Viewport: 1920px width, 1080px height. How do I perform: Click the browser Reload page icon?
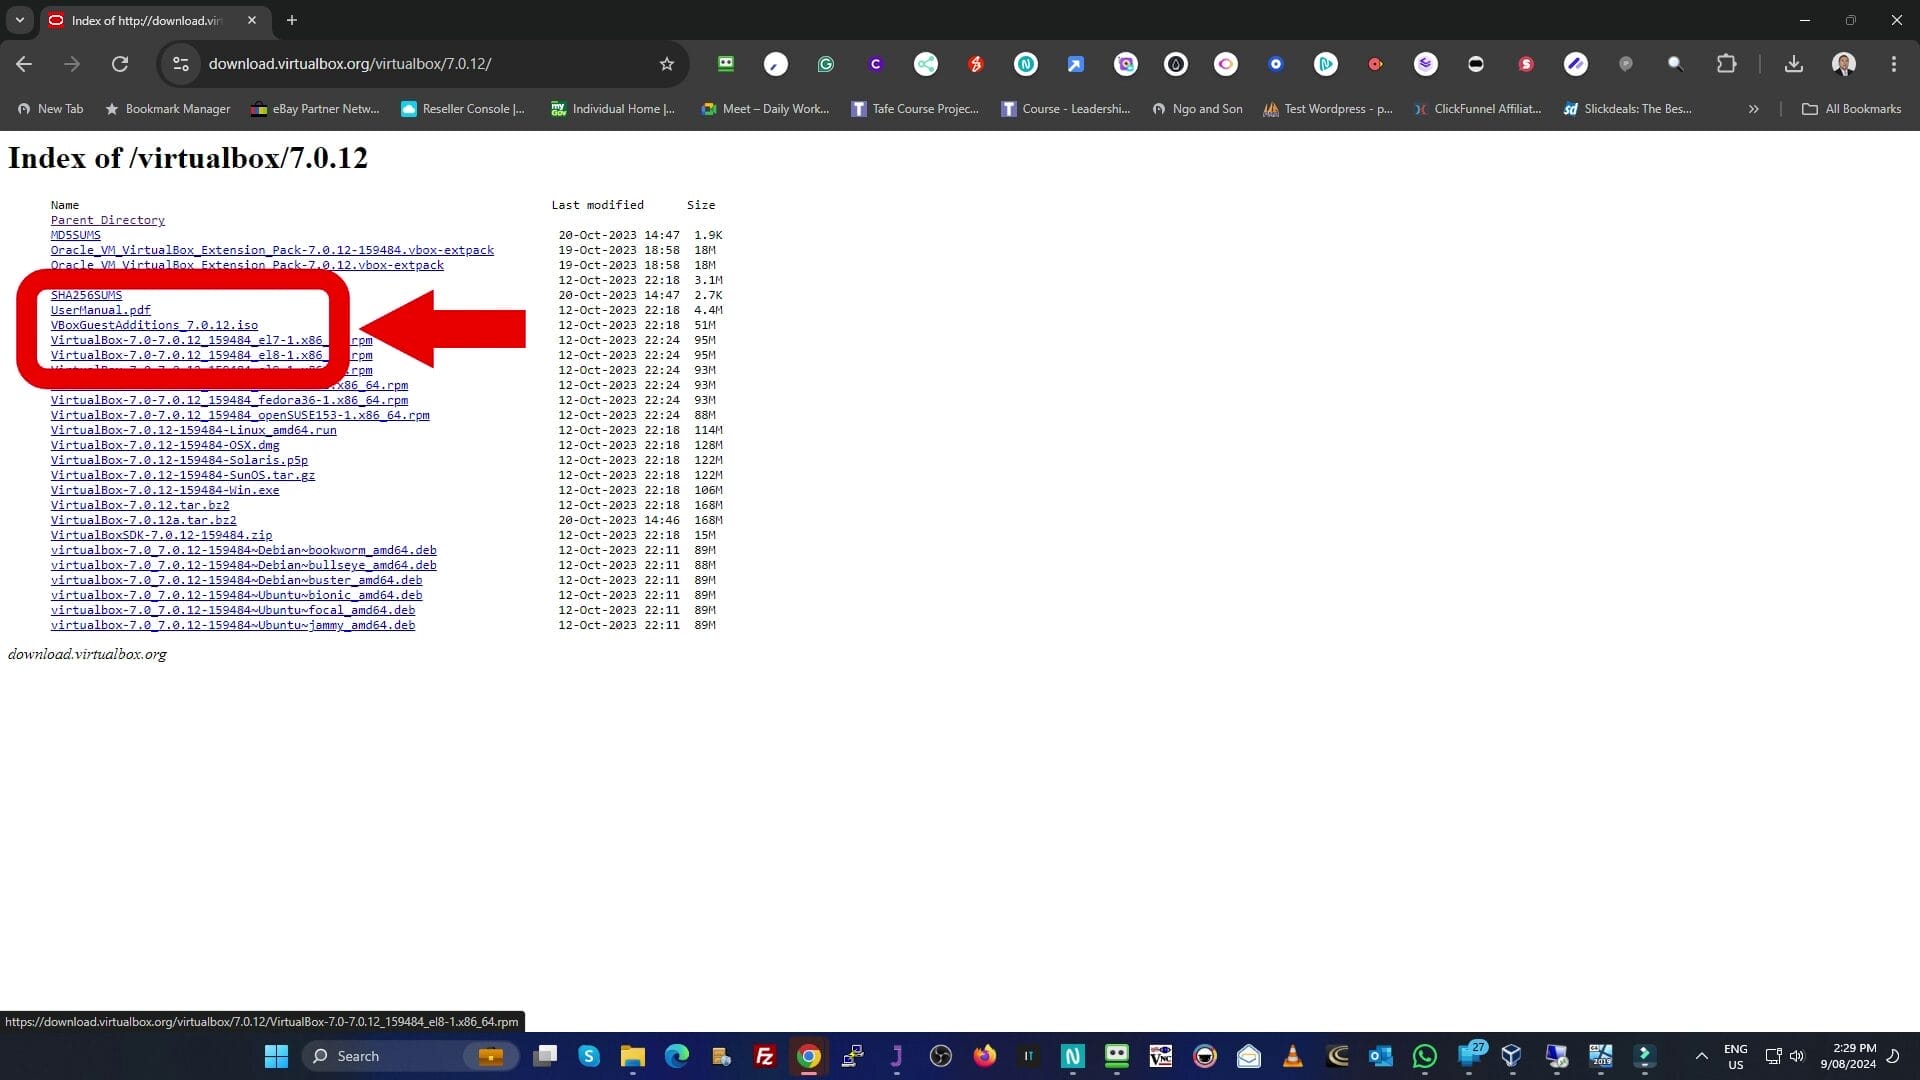coord(120,64)
